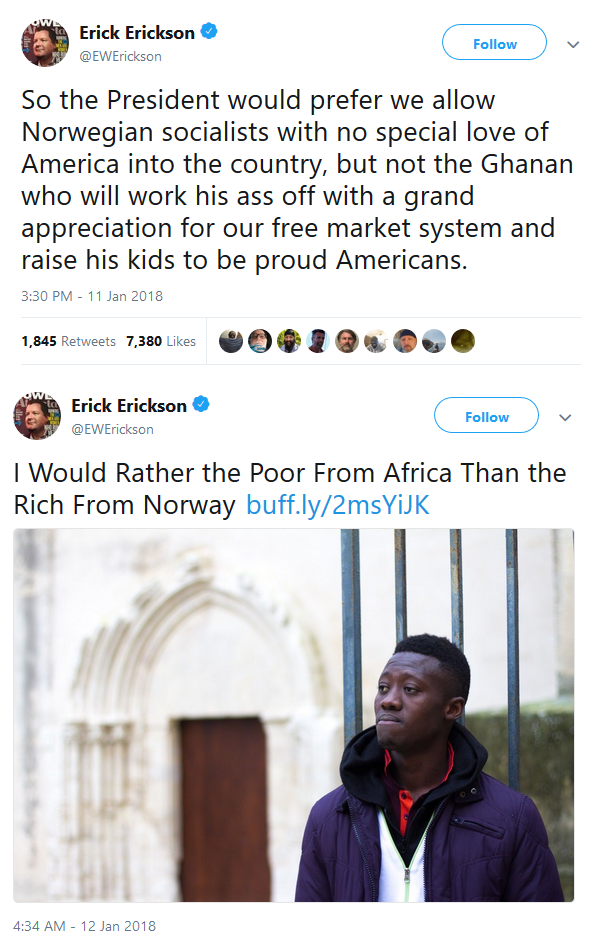Screen dimensions: 611x945
Task: Open the @EWErickson handle on the first tweet
Action: pos(121,57)
